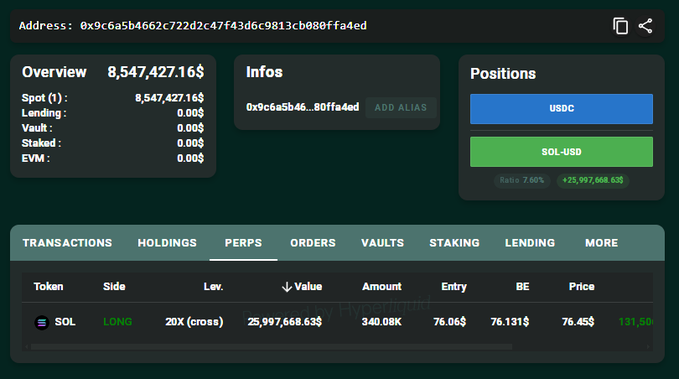679x379 pixels.
Task: Click the Lending row label in Overview
Action: pos(44,113)
